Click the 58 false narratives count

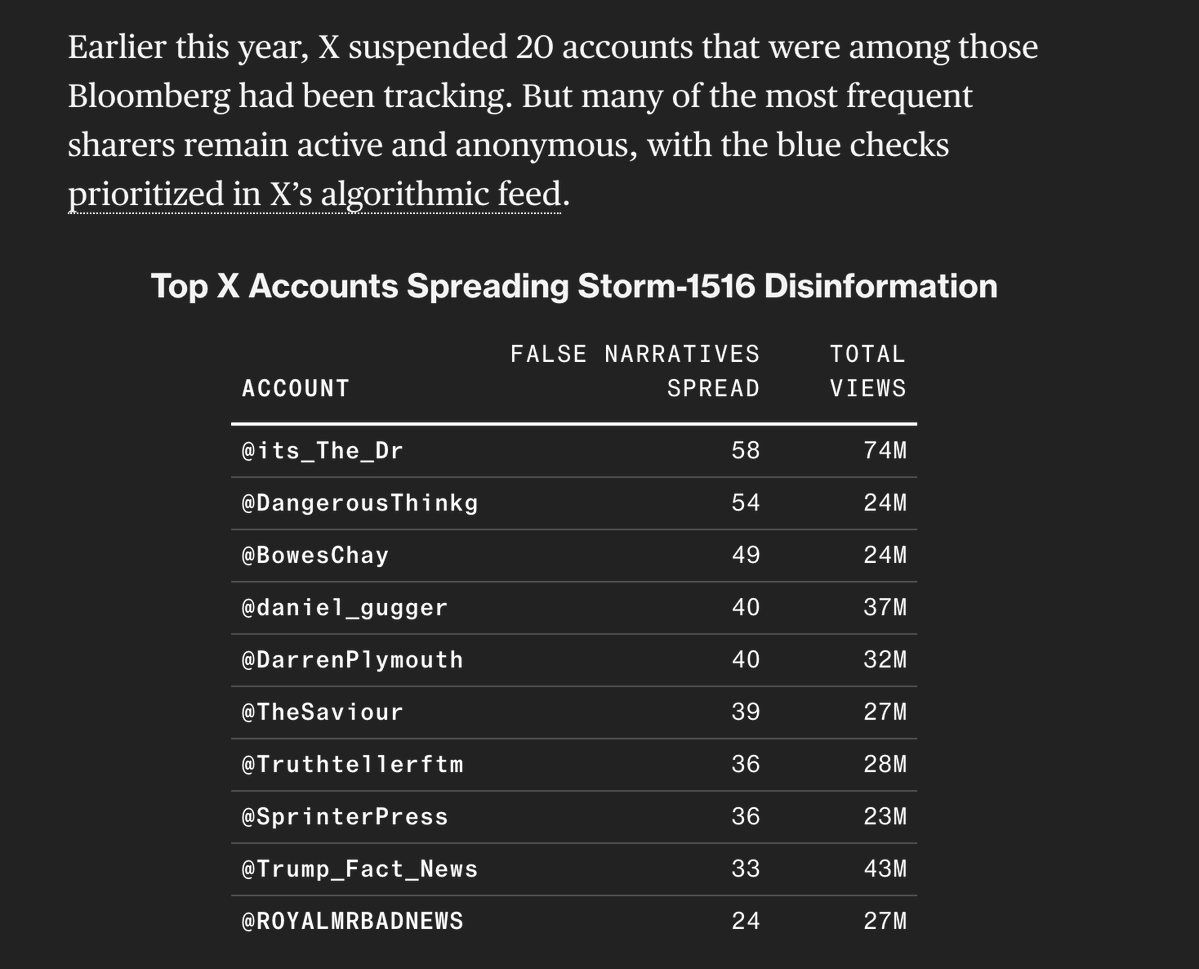[746, 450]
